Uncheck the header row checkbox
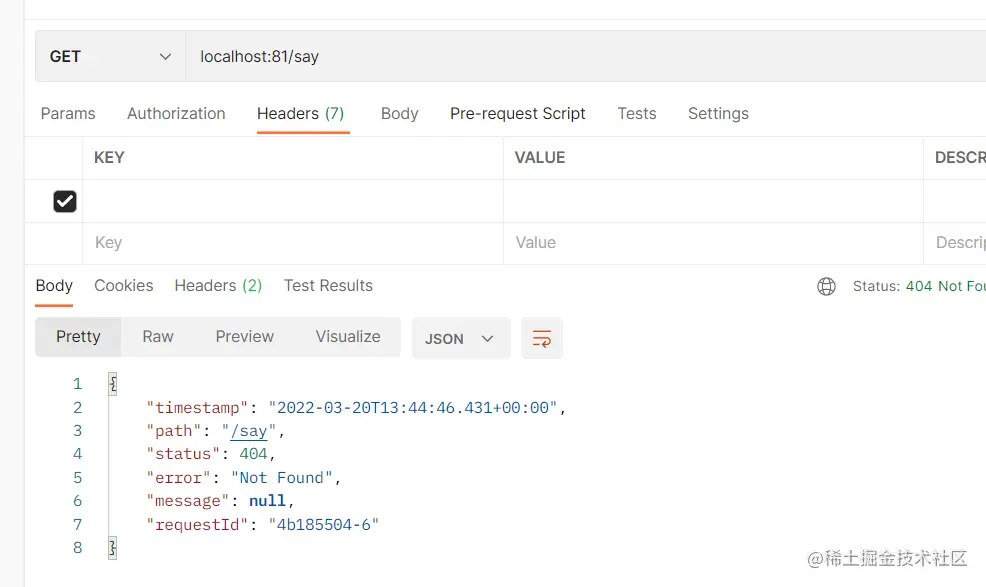The width and height of the screenshot is (986, 587). point(65,201)
